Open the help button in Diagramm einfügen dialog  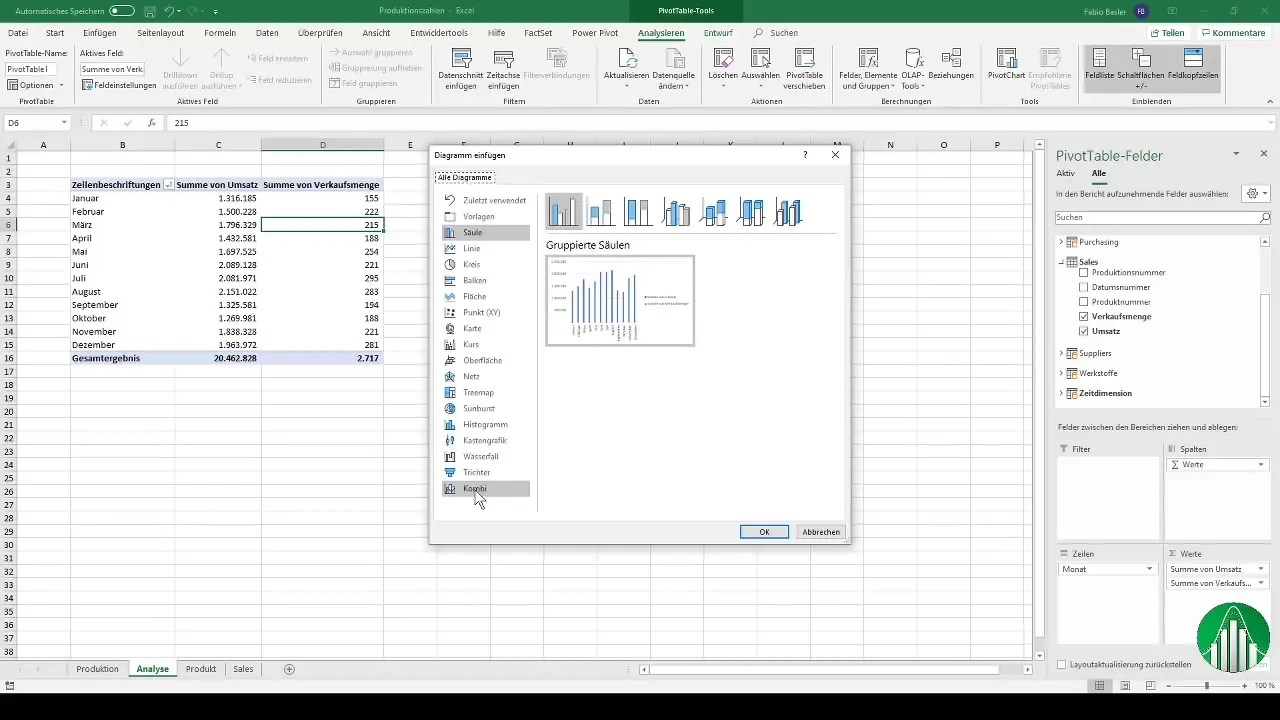coord(805,155)
